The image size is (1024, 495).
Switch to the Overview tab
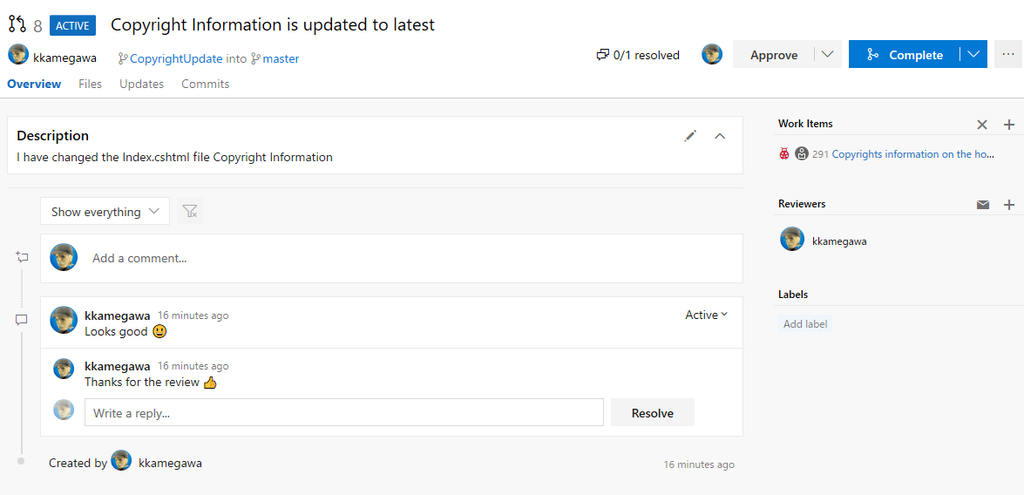pyautogui.click(x=34, y=84)
